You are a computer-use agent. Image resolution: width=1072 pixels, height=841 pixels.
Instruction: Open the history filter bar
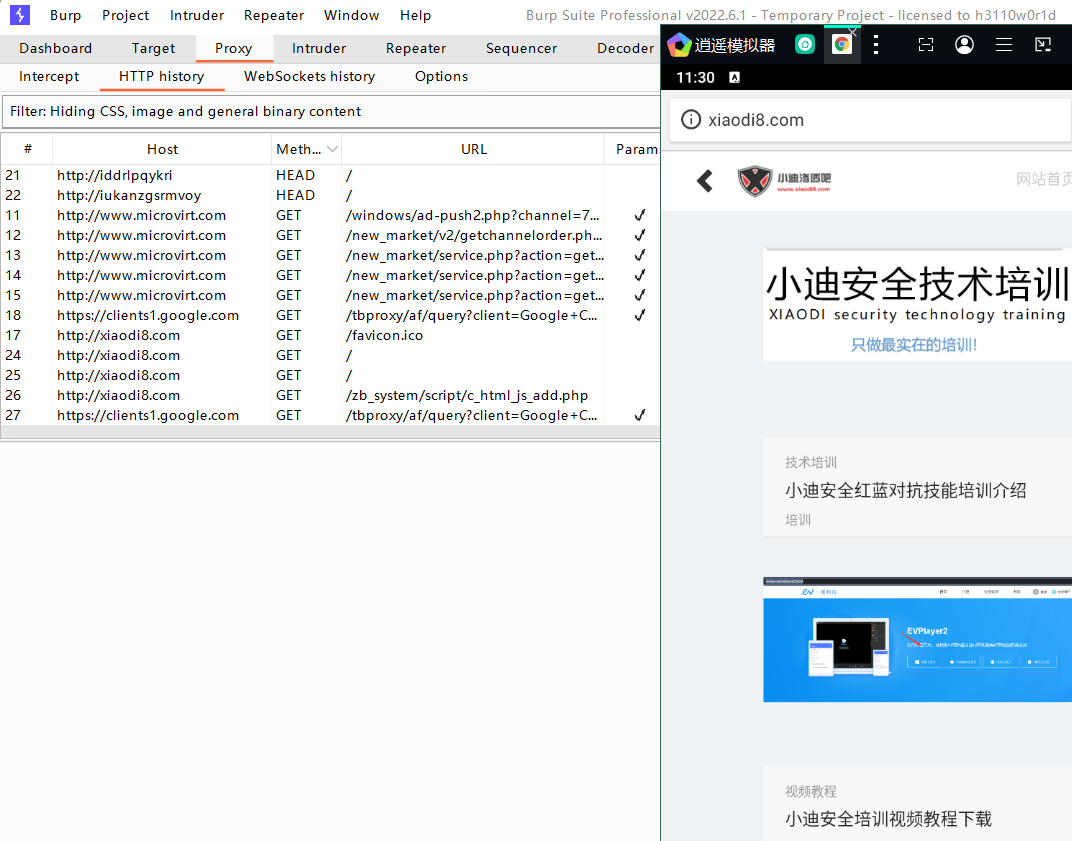[x=331, y=111]
